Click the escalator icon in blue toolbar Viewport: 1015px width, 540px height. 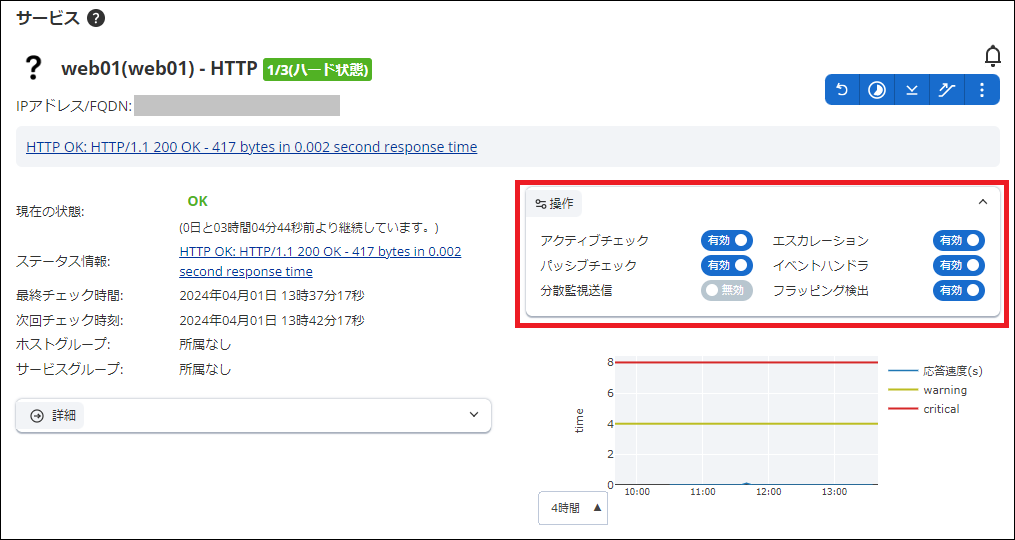click(x=947, y=90)
